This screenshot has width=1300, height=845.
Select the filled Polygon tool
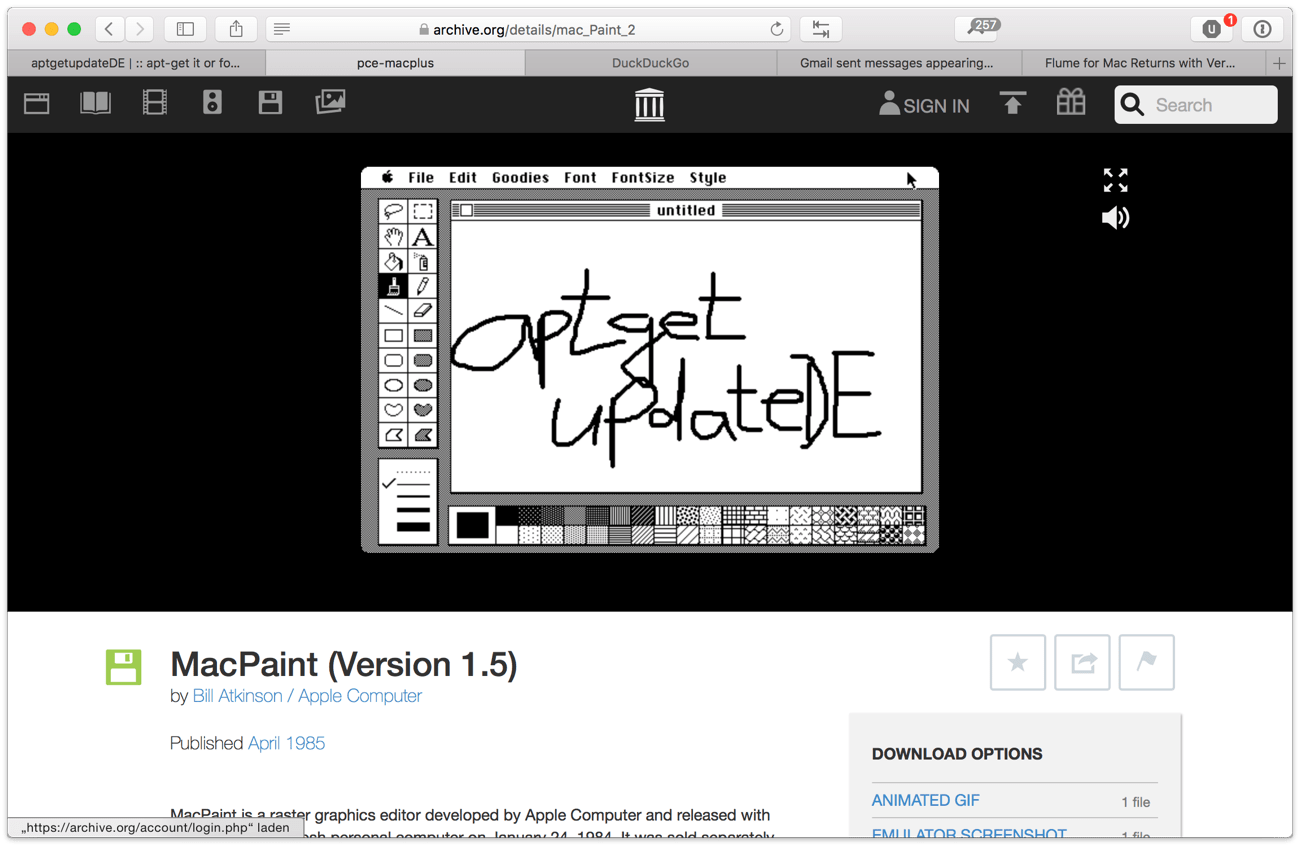tap(423, 435)
